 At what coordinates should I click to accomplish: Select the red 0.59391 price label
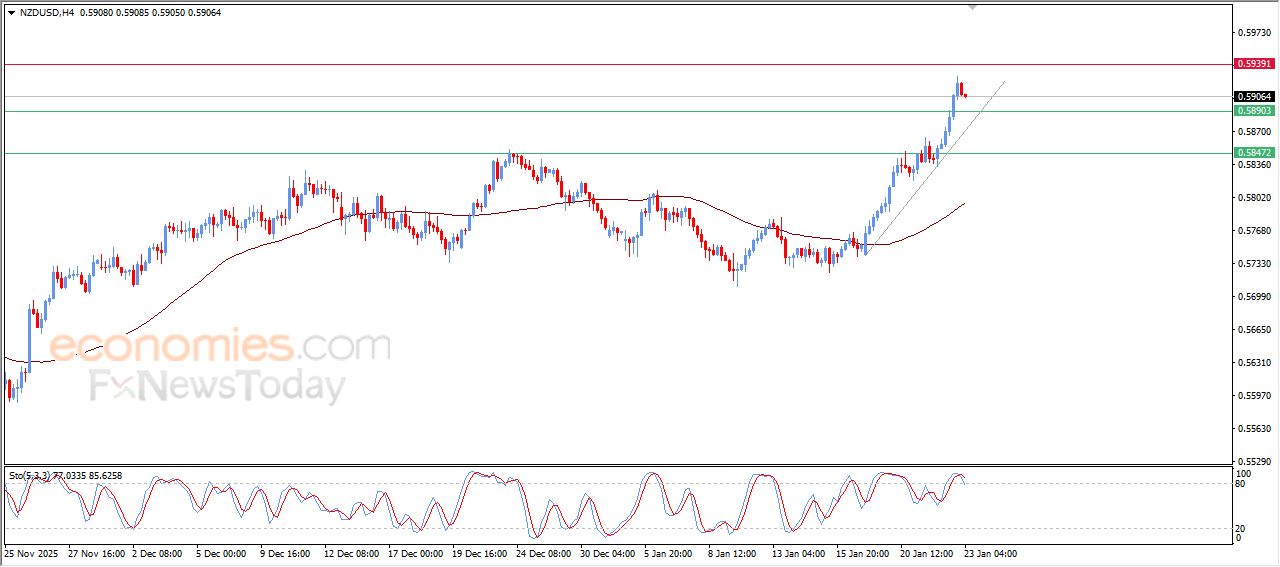pyautogui.click(x=1254, y=64)
